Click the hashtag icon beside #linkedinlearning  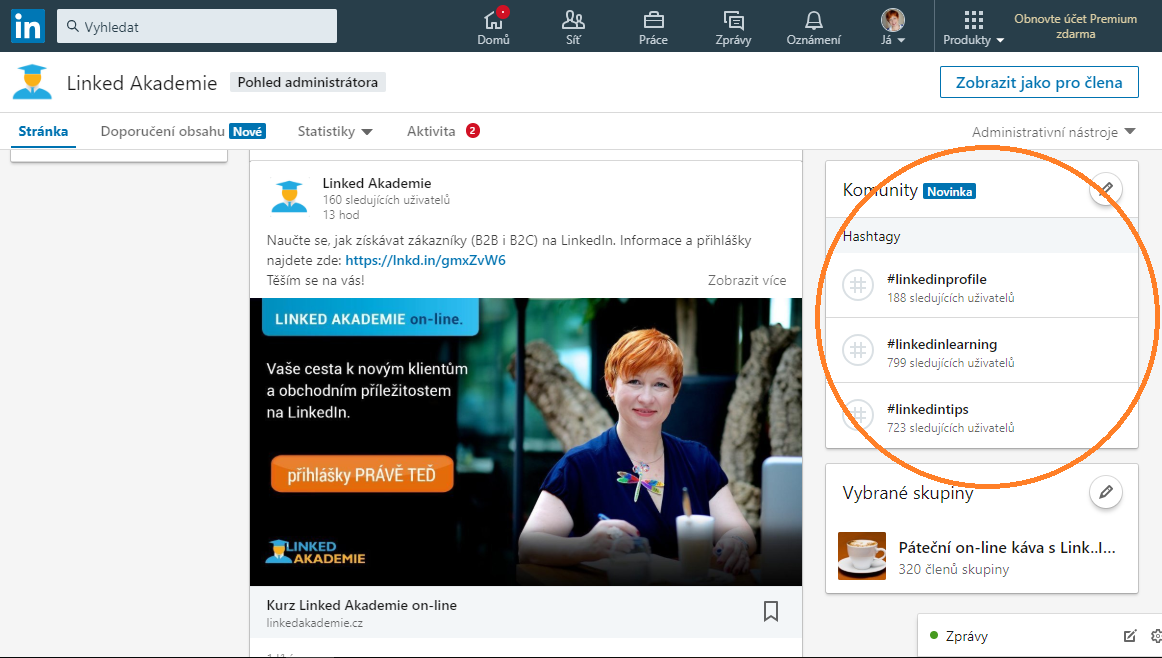[x=858, y=350]
